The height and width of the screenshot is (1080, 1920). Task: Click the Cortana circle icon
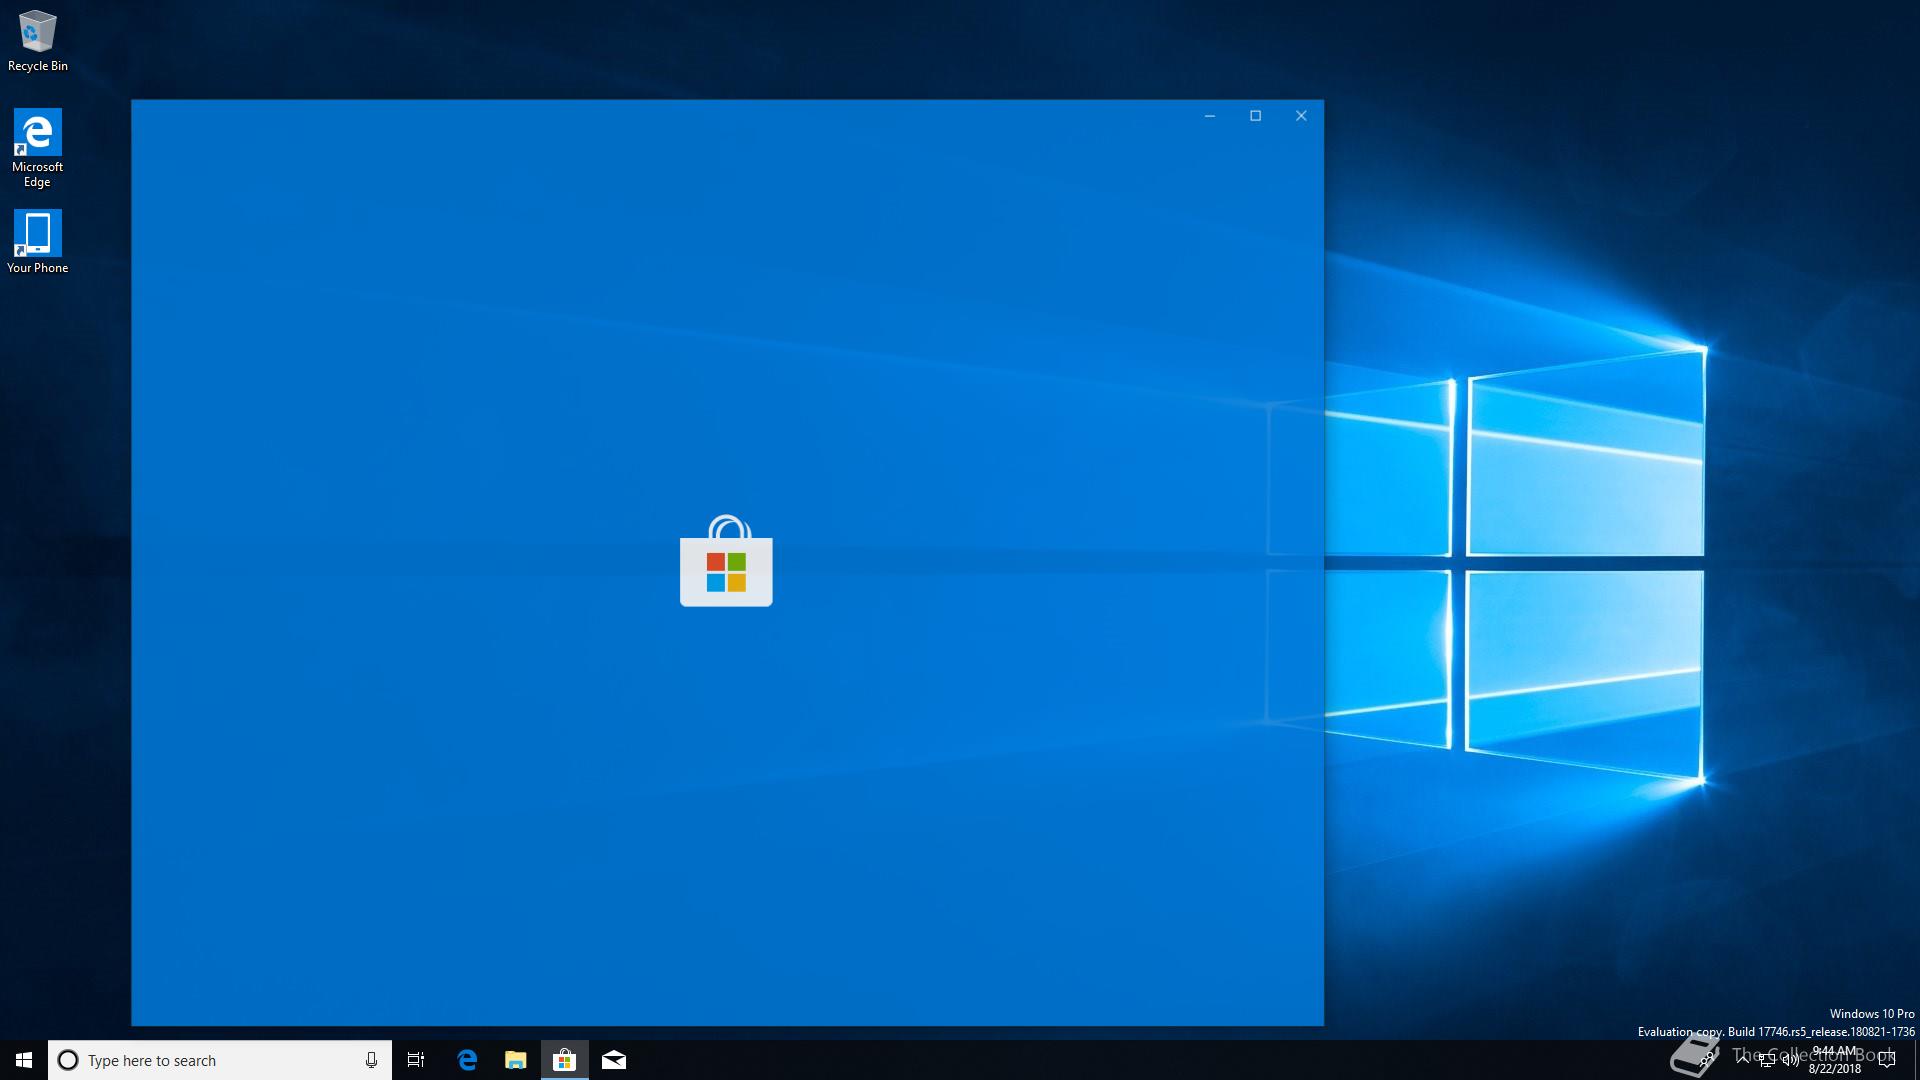point(68,1060)
